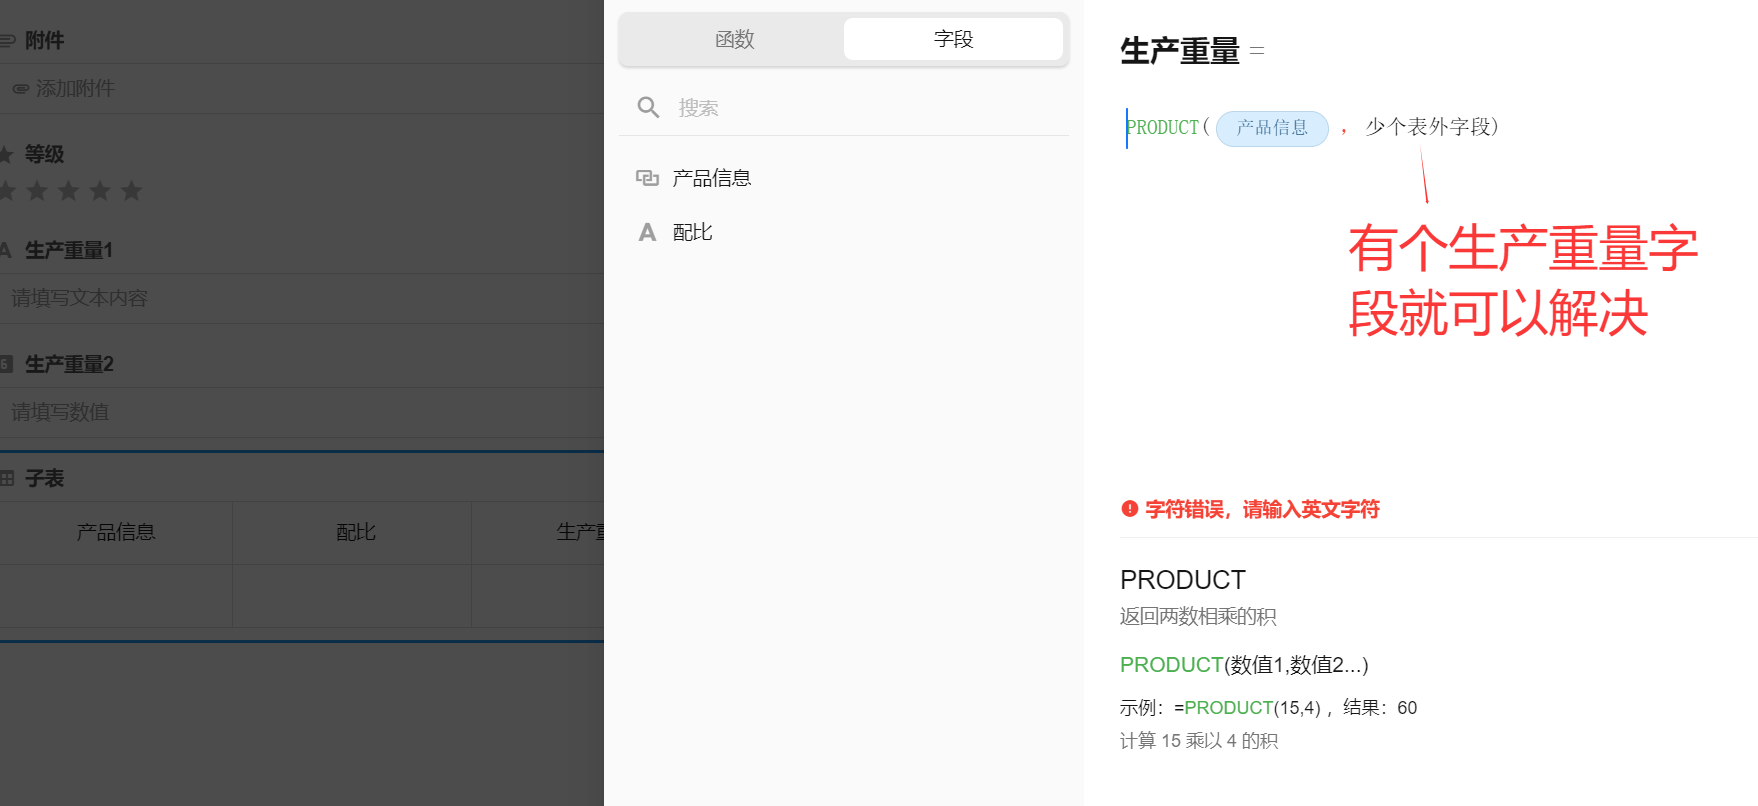Image resolution: width=1758 pixels, height=806 pixels.
Task: Click the 生产重量 formula title
Action: [x=1180, y=50]
